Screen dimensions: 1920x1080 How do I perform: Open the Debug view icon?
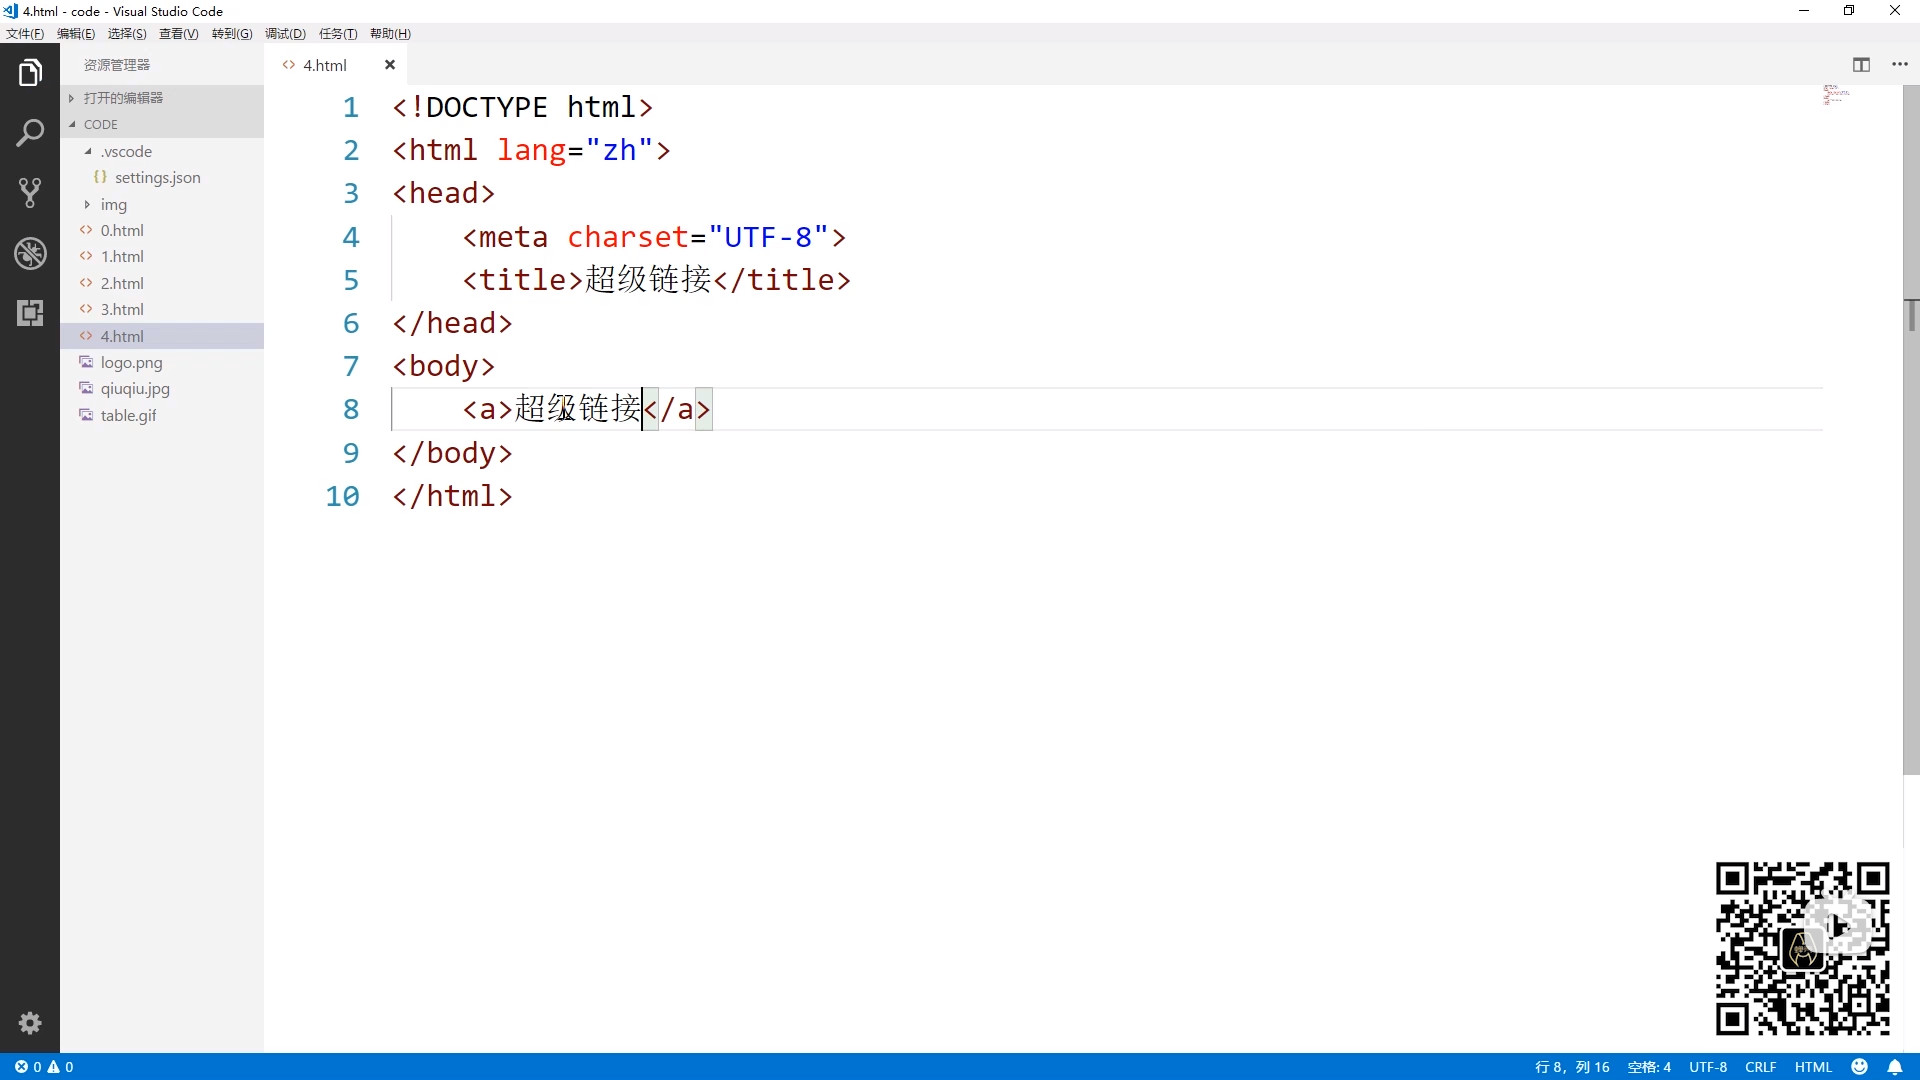[30, 253]
